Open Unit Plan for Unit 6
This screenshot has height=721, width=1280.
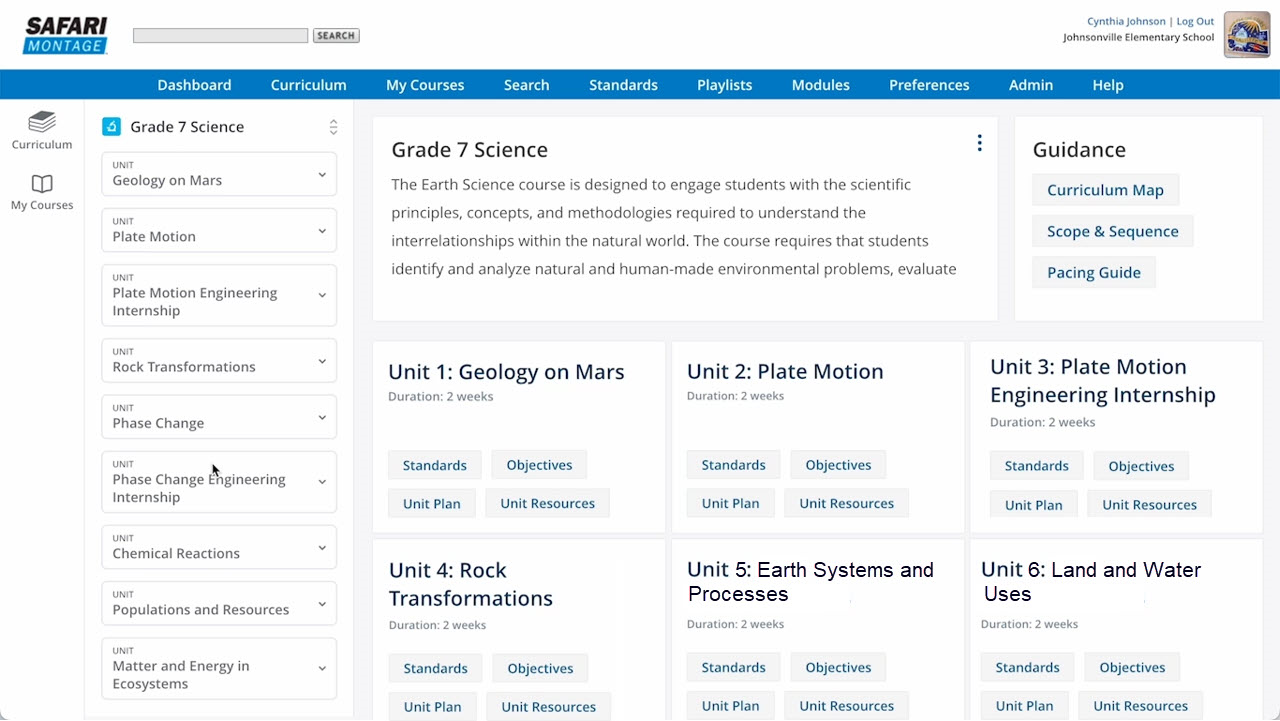click(x=1024, y=705)
